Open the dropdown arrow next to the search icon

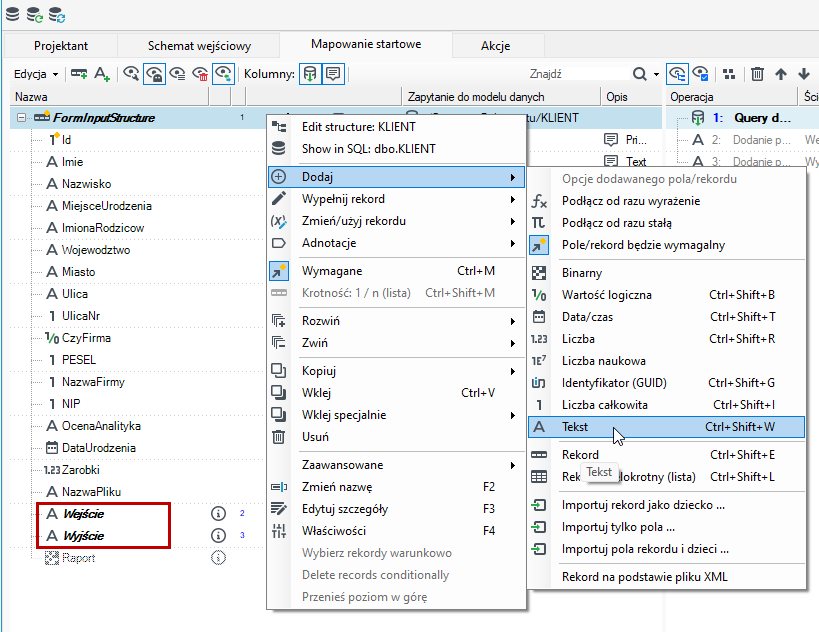[x=657, y=74]
